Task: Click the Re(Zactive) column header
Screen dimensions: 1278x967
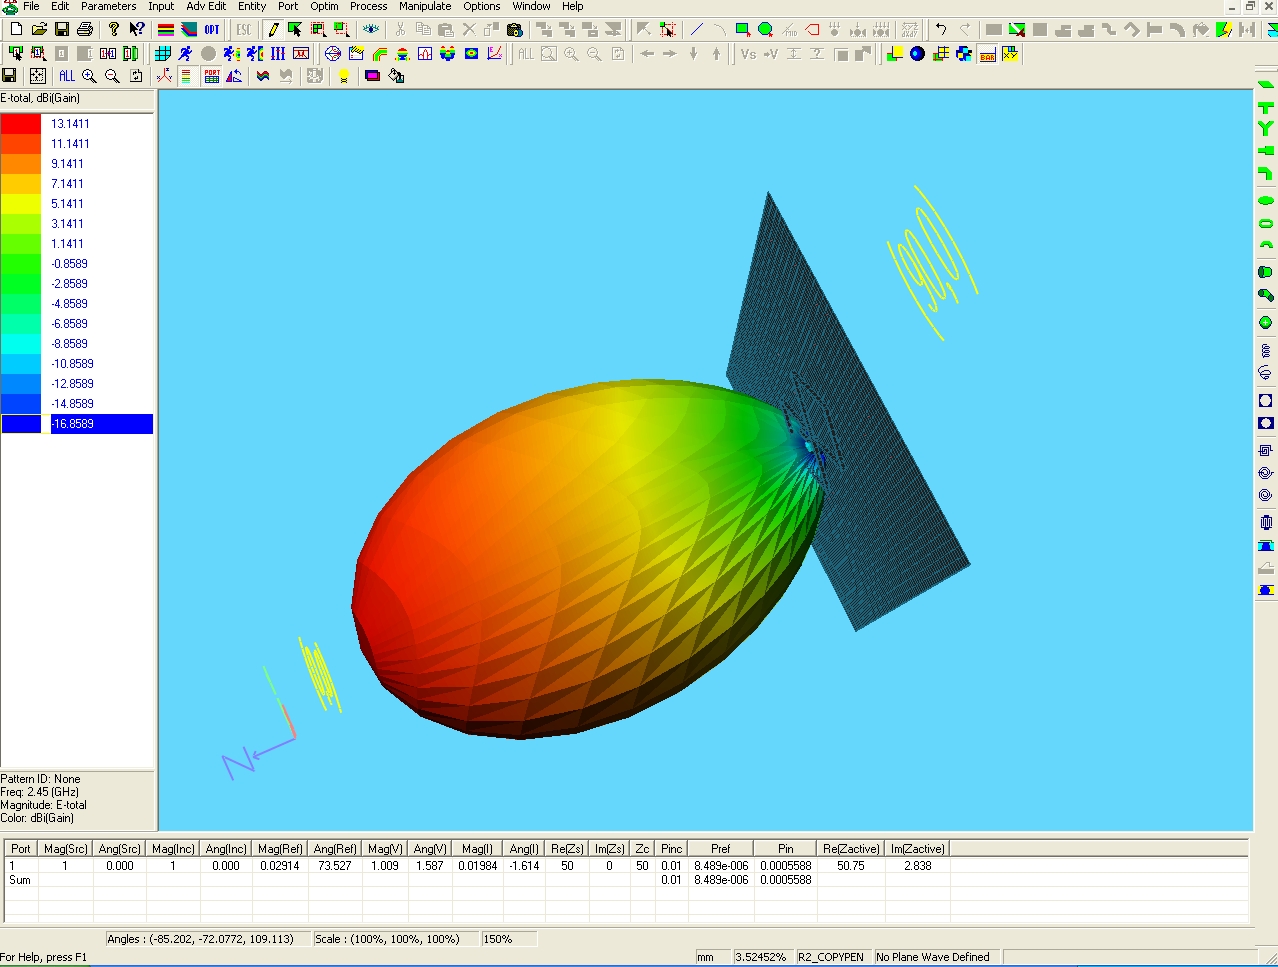Action: [850, 849]
